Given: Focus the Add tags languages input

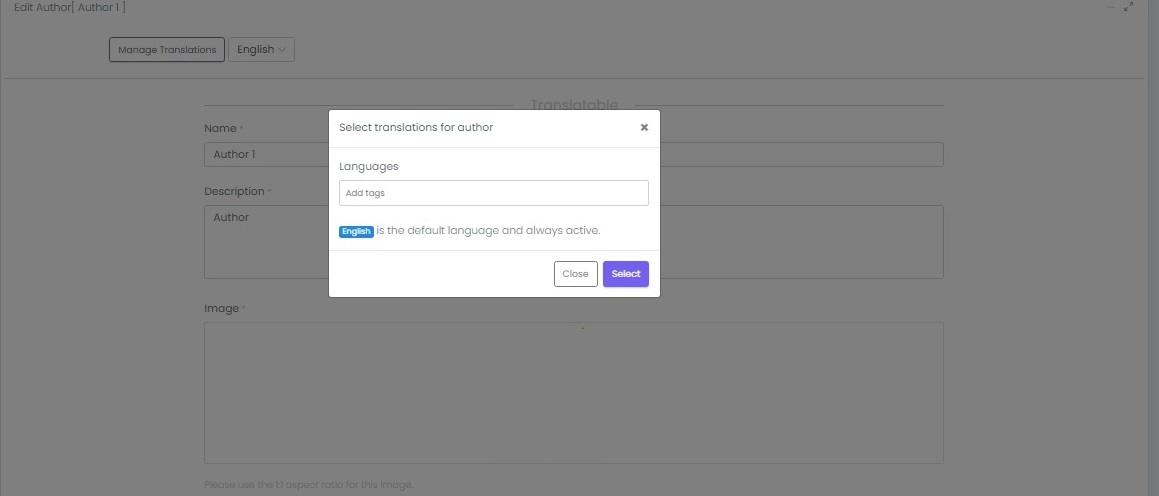Looking at the screenshot, I should [494, 193].
